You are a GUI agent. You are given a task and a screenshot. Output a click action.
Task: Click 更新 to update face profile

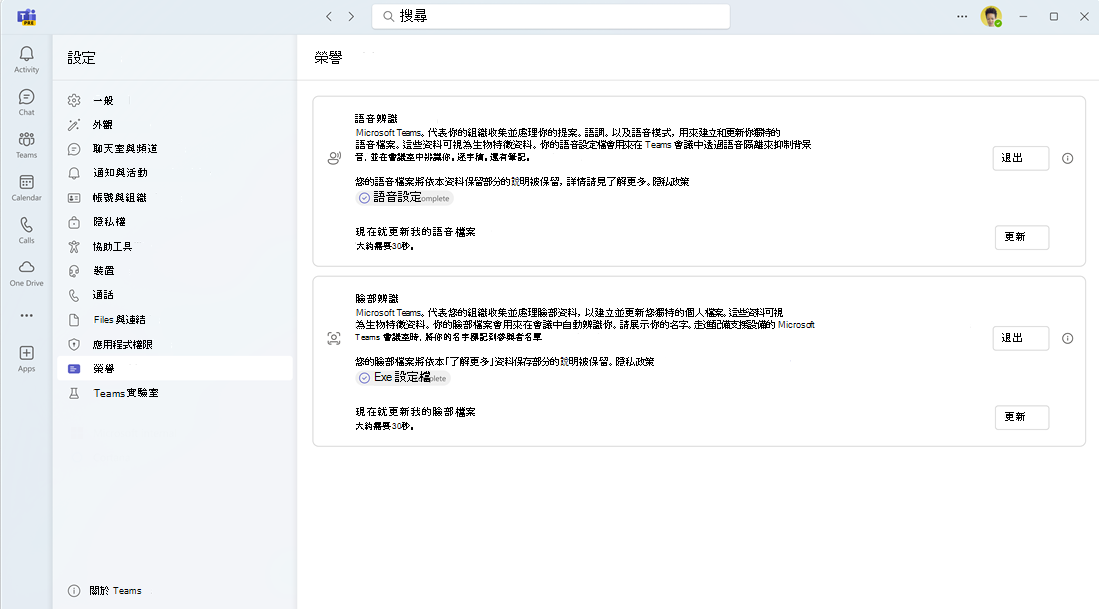[x=1021, y=417]
